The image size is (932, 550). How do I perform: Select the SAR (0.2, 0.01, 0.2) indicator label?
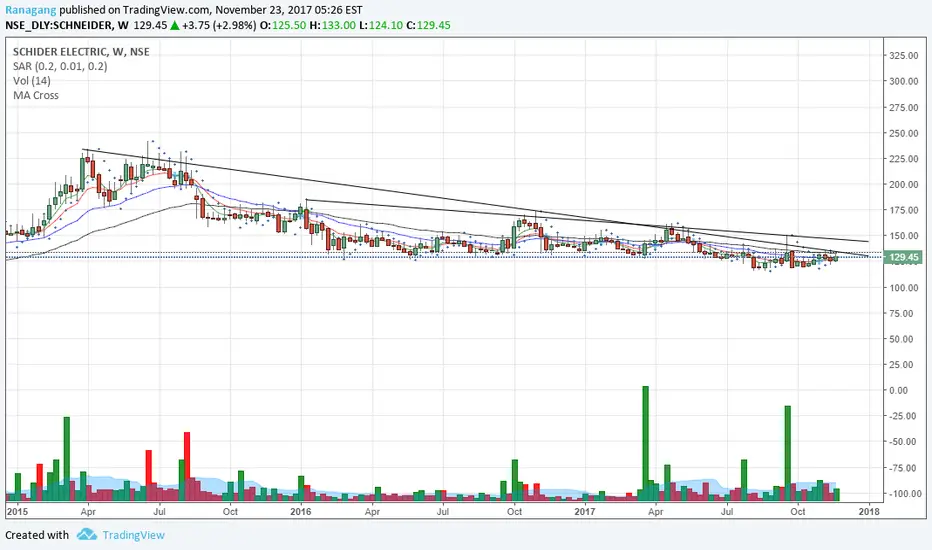pos(60,66)
